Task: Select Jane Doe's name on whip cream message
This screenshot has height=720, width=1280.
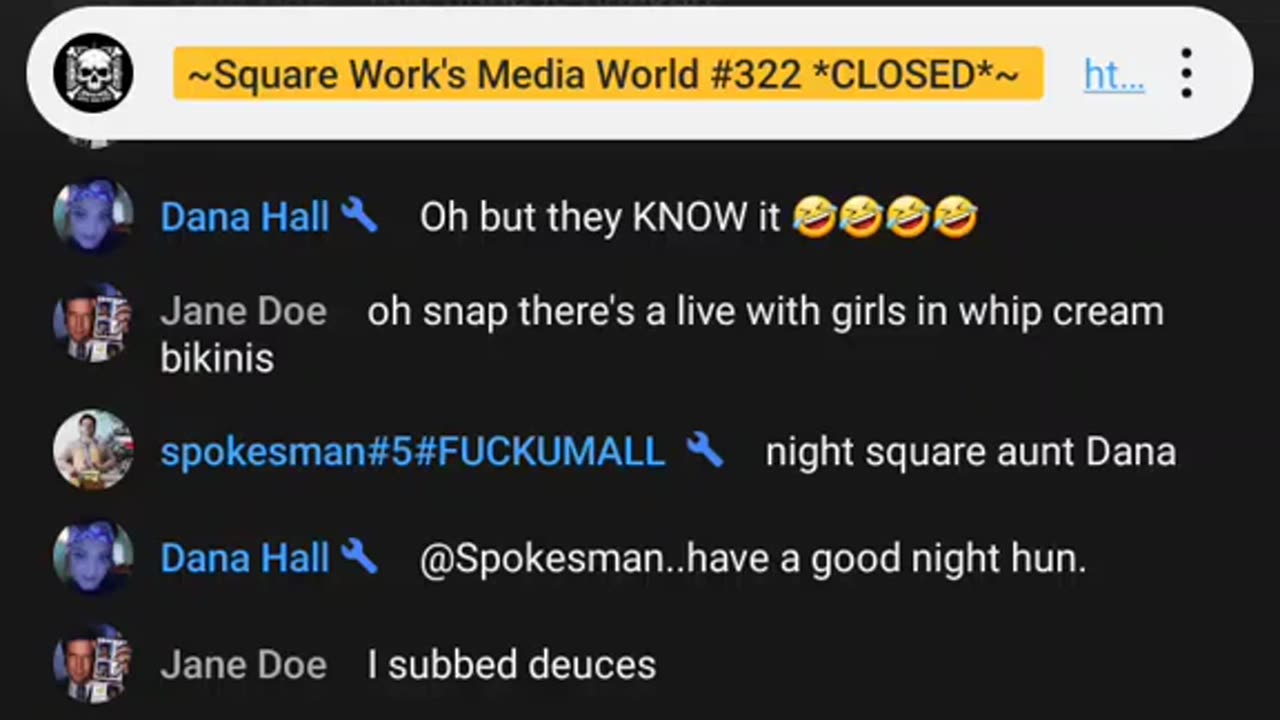Action: click(x=244, y=312)
